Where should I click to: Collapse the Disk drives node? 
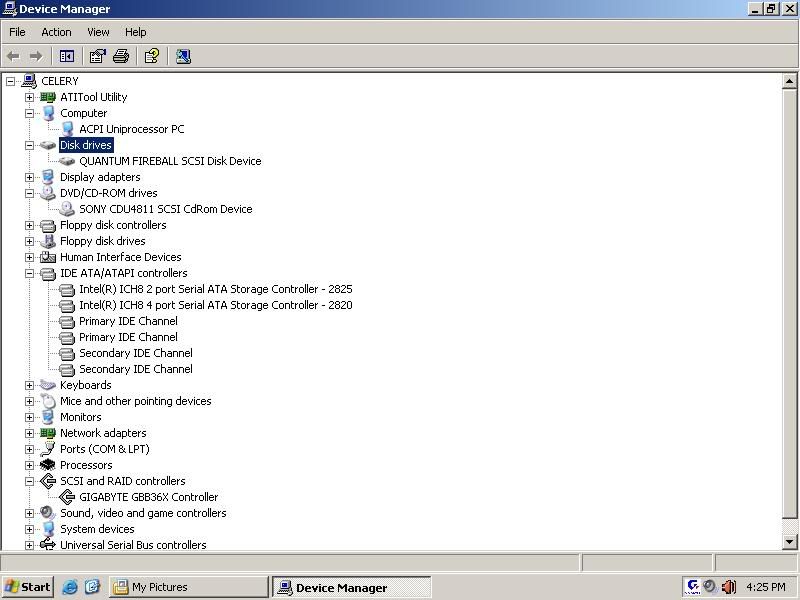point(30,145)
